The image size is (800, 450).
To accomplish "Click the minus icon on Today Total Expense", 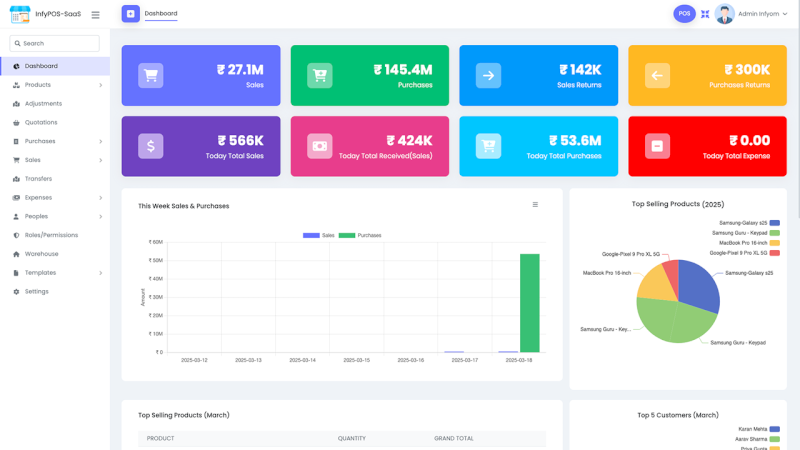I will click(x=657, y=146).
